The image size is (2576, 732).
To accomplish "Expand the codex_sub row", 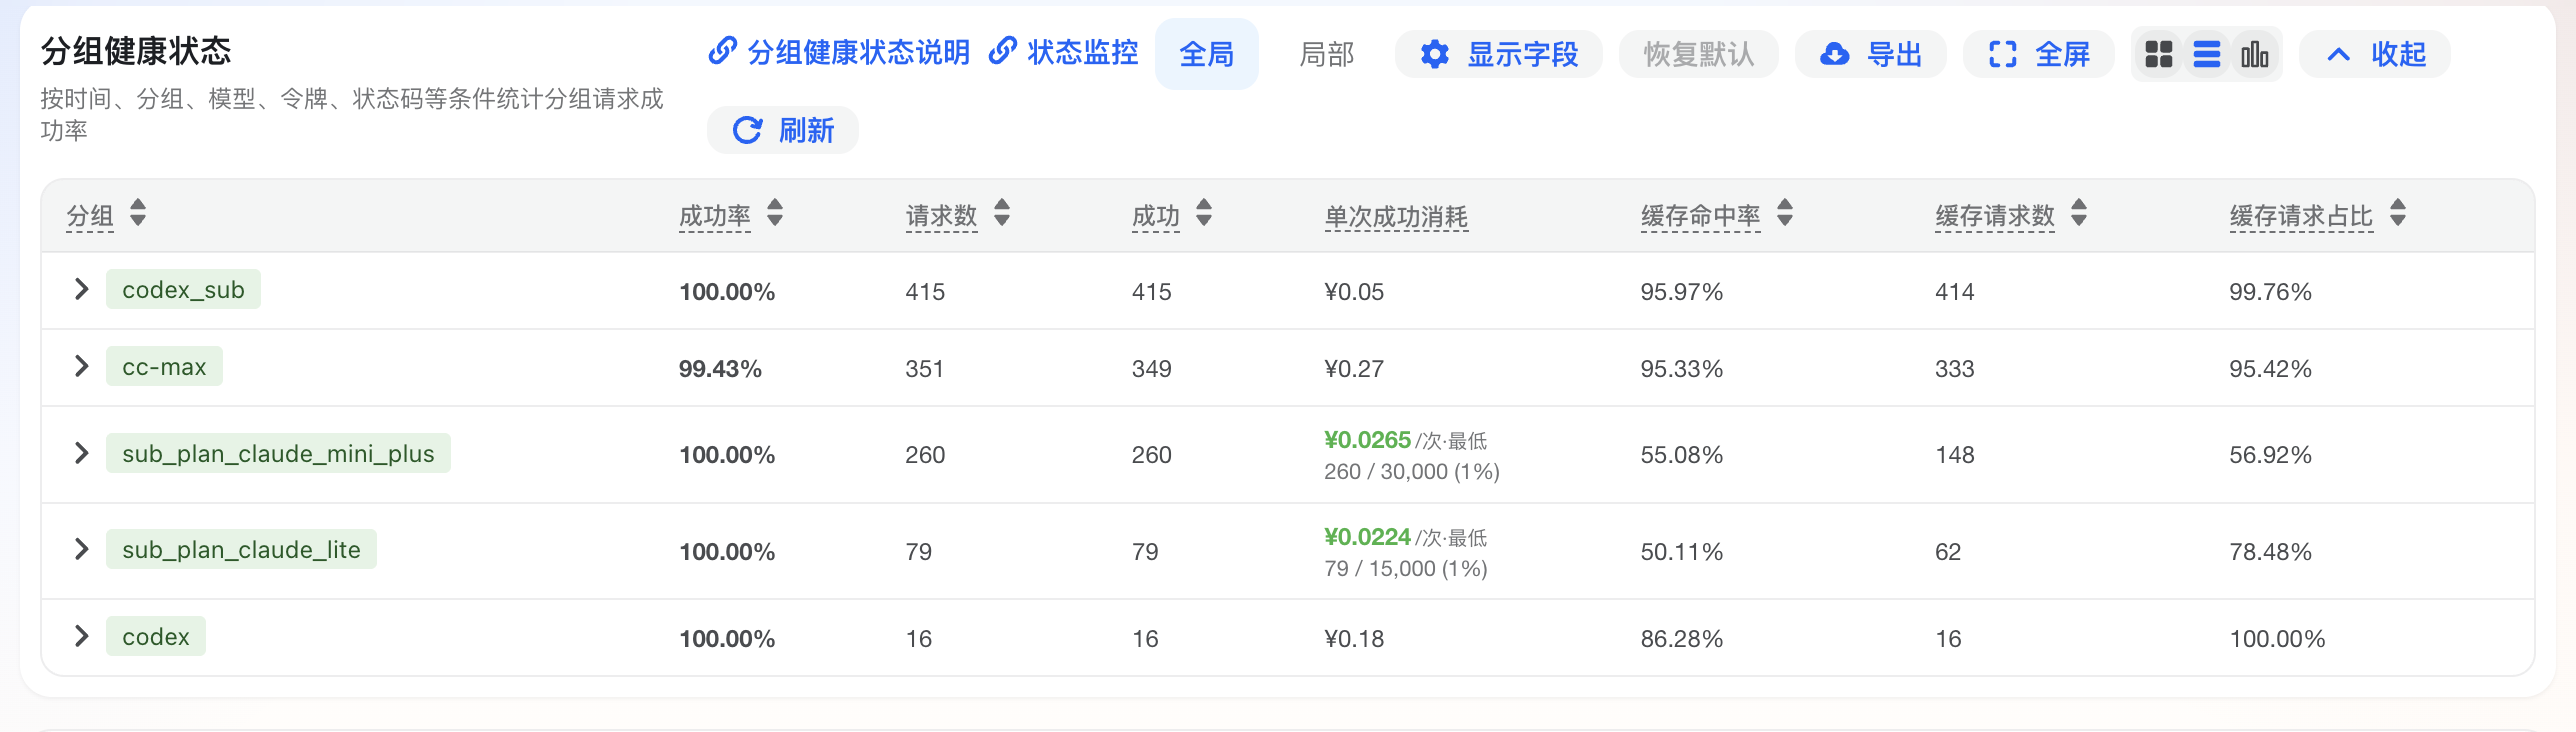I will click(x=82, y=289).
